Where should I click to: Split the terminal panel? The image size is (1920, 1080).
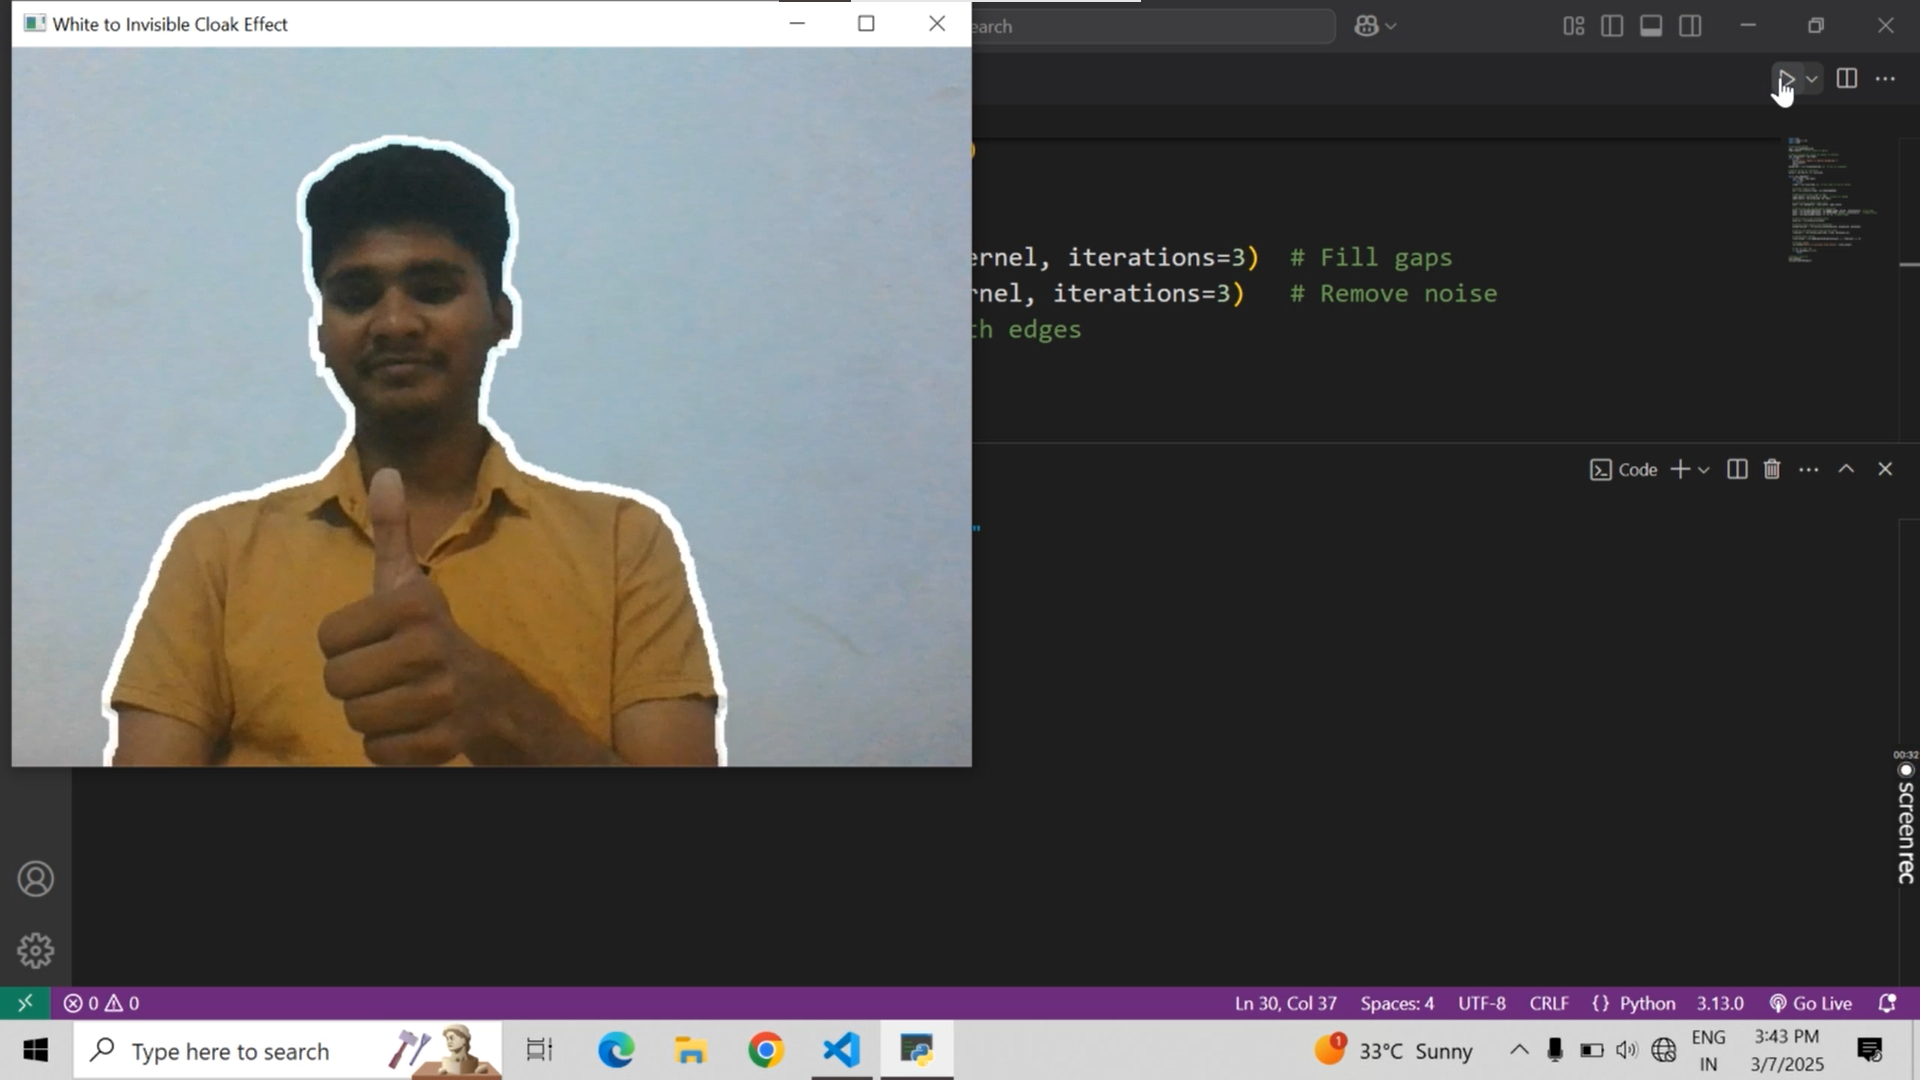[1737, 470]
